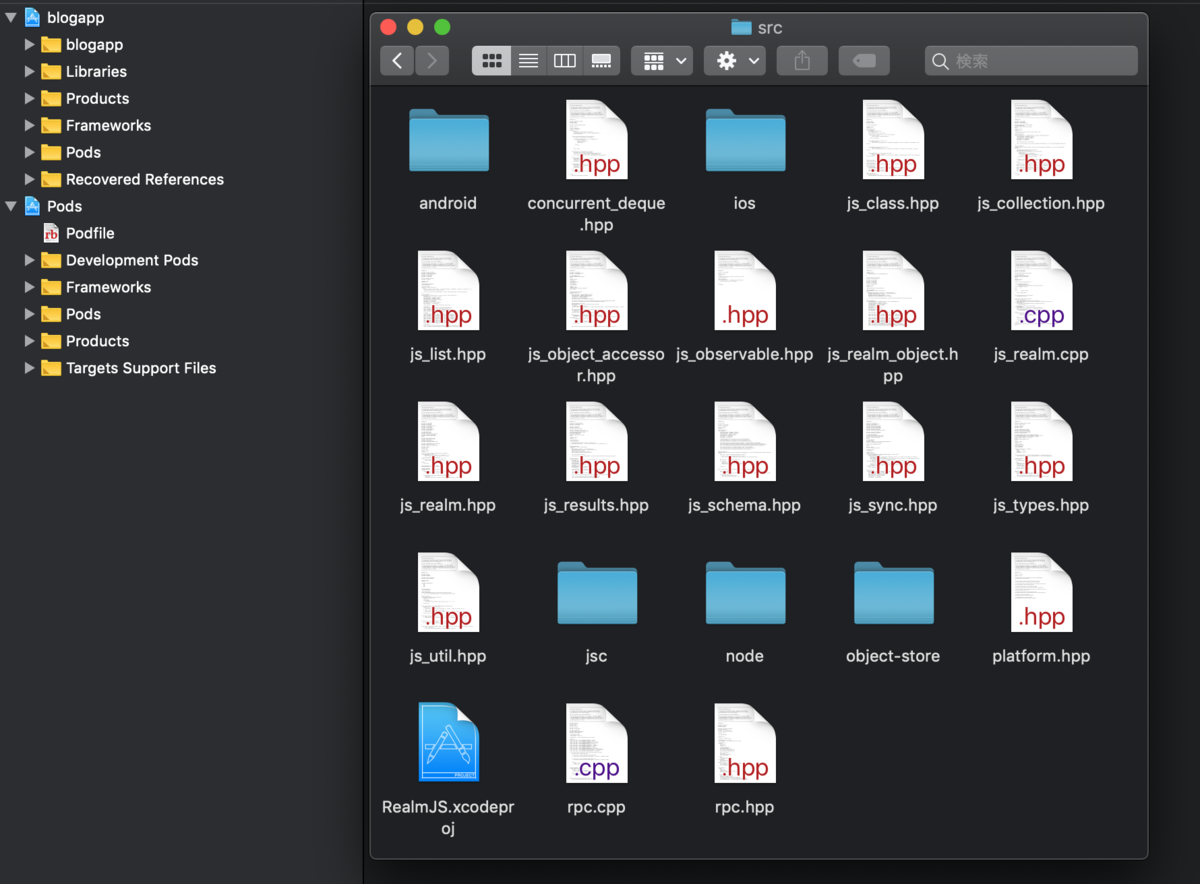Screen dimensions: 1200x884
Task: Switch Finder to icon view
Action: 491,61
